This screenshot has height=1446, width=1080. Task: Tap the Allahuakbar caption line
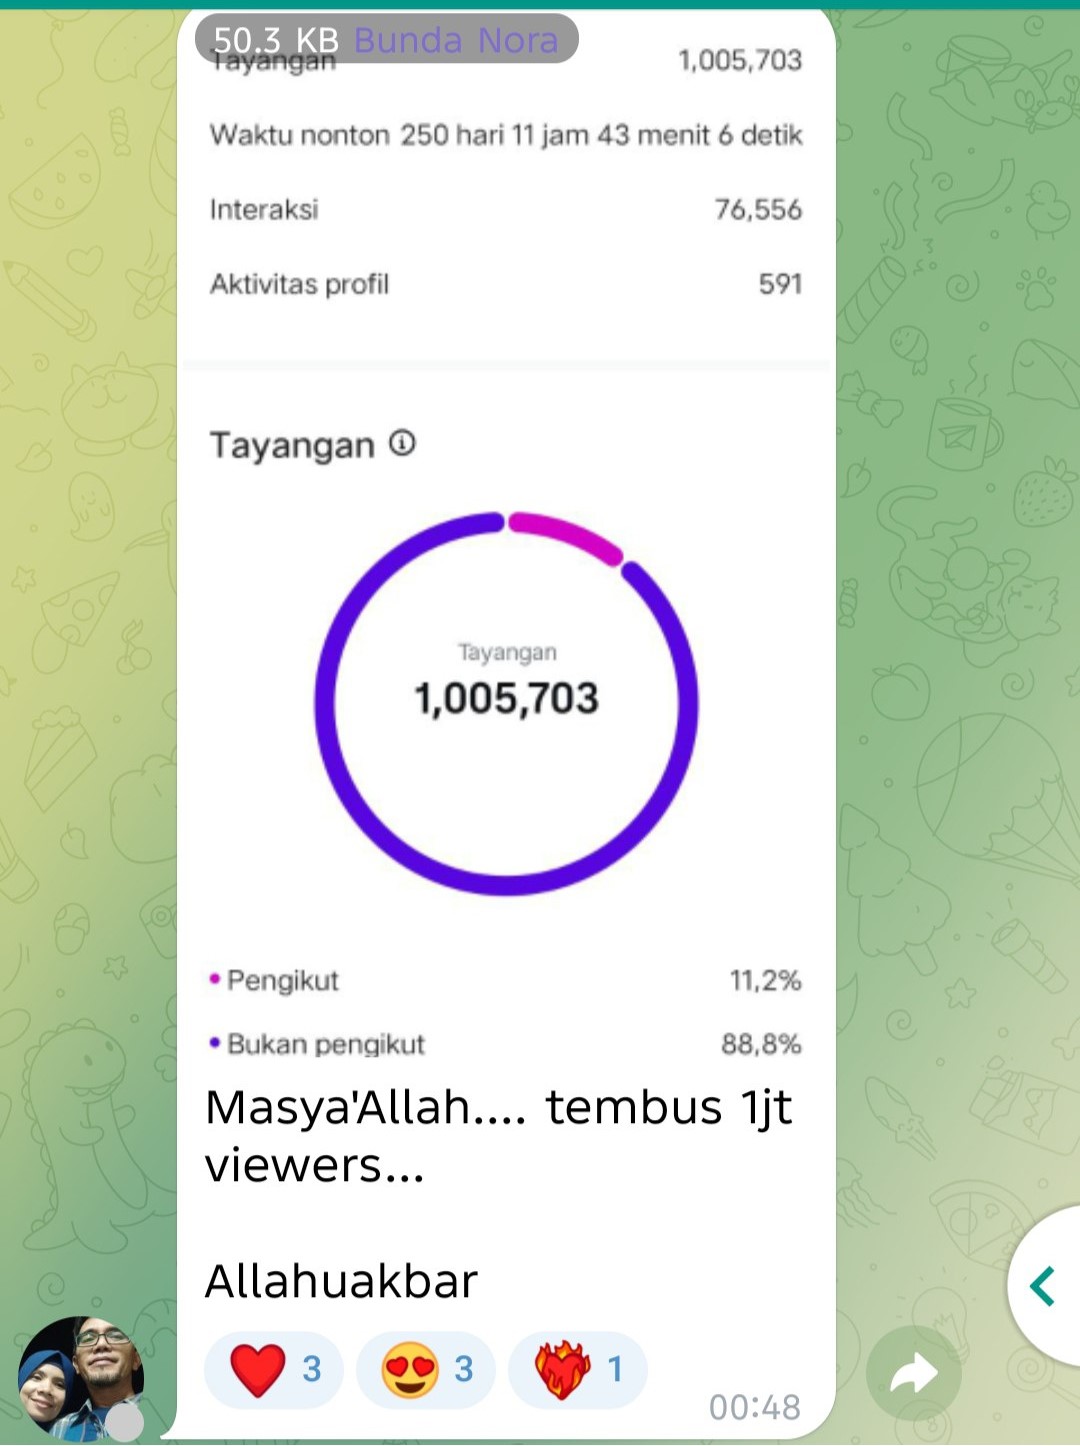click(341, 1281)
